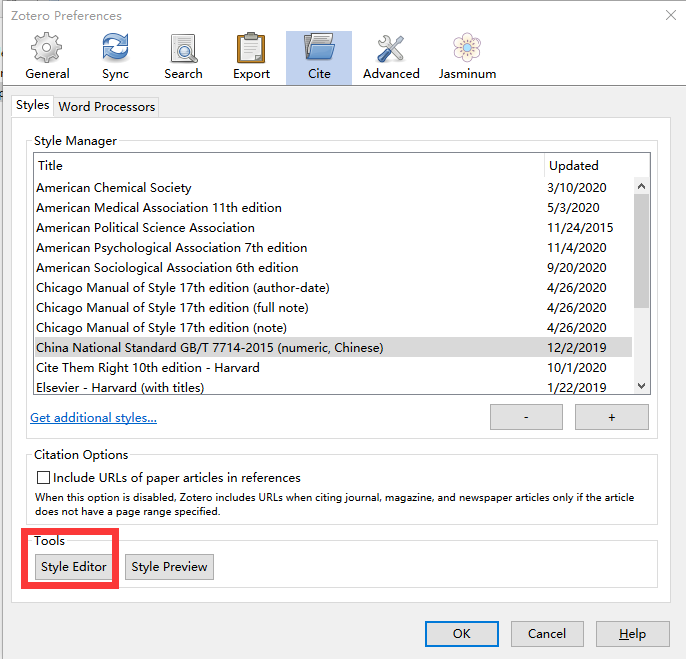This screenshot has width=686, height=659.
Task: Switch to the Word Processors tab
Action: coord(107,107)
